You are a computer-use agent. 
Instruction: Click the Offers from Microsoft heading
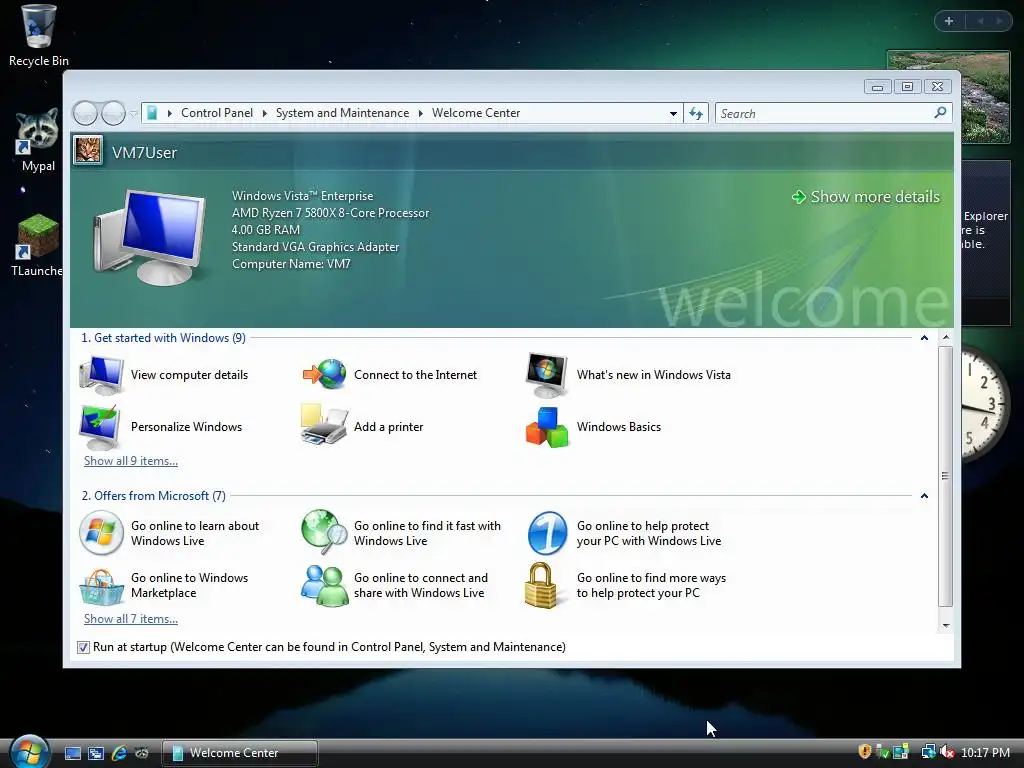(x=153, y=496)
